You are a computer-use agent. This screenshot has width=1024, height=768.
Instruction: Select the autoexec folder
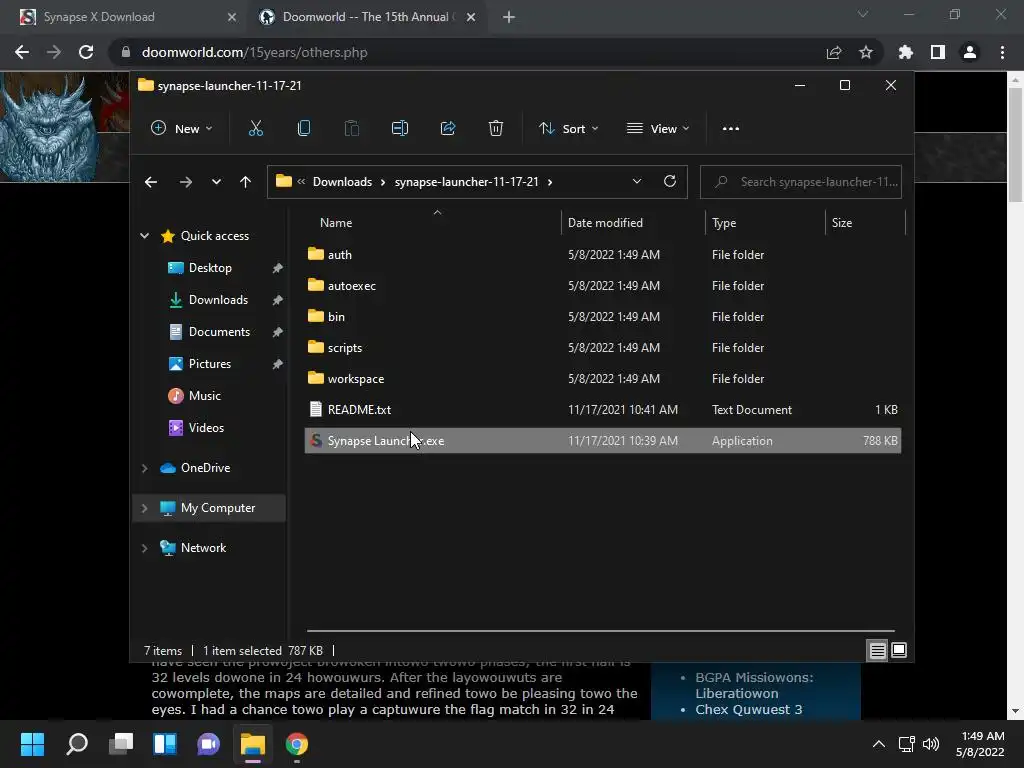coord(602,285)
